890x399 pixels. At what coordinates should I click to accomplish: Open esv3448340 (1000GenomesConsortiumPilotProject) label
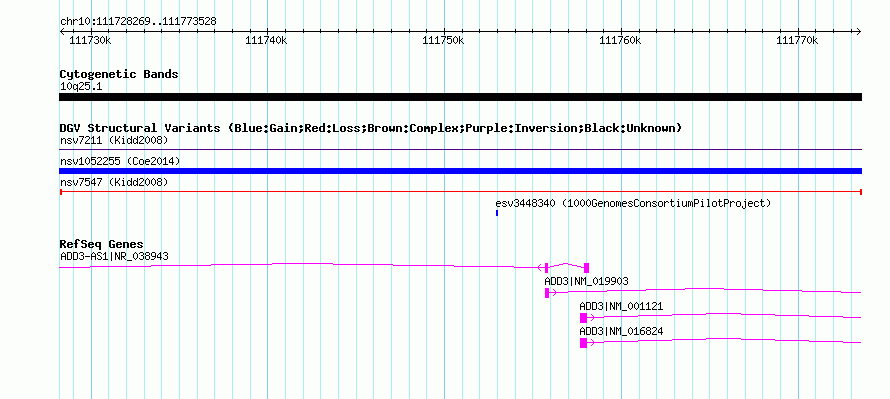click(x=633, y=203)
